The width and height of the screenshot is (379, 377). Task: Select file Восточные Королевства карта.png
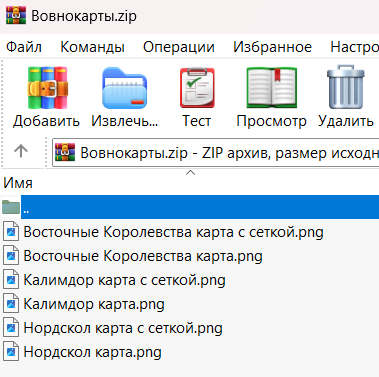(x=143, y=256)
